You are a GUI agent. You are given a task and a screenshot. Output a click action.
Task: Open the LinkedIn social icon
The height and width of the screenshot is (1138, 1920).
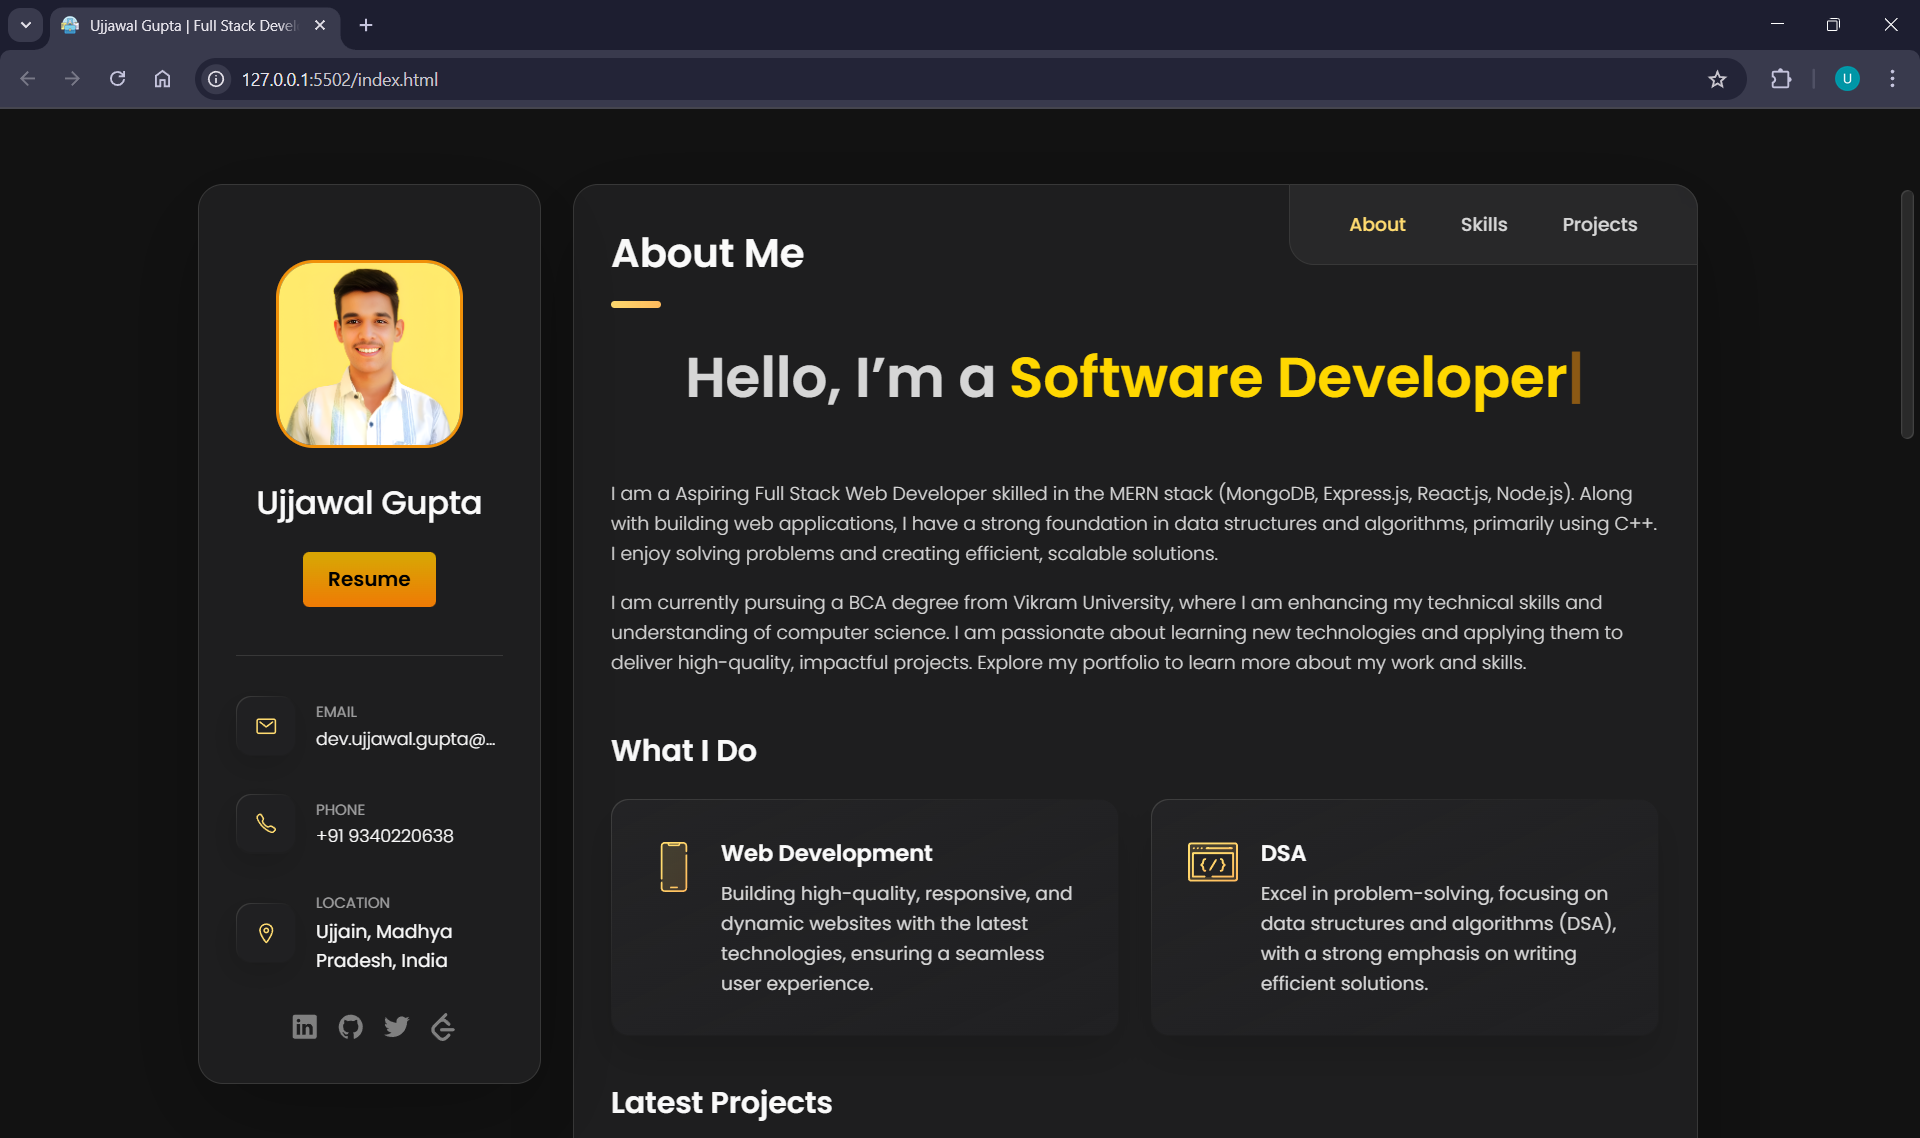pyautogui.click(x=304, y=1027)
